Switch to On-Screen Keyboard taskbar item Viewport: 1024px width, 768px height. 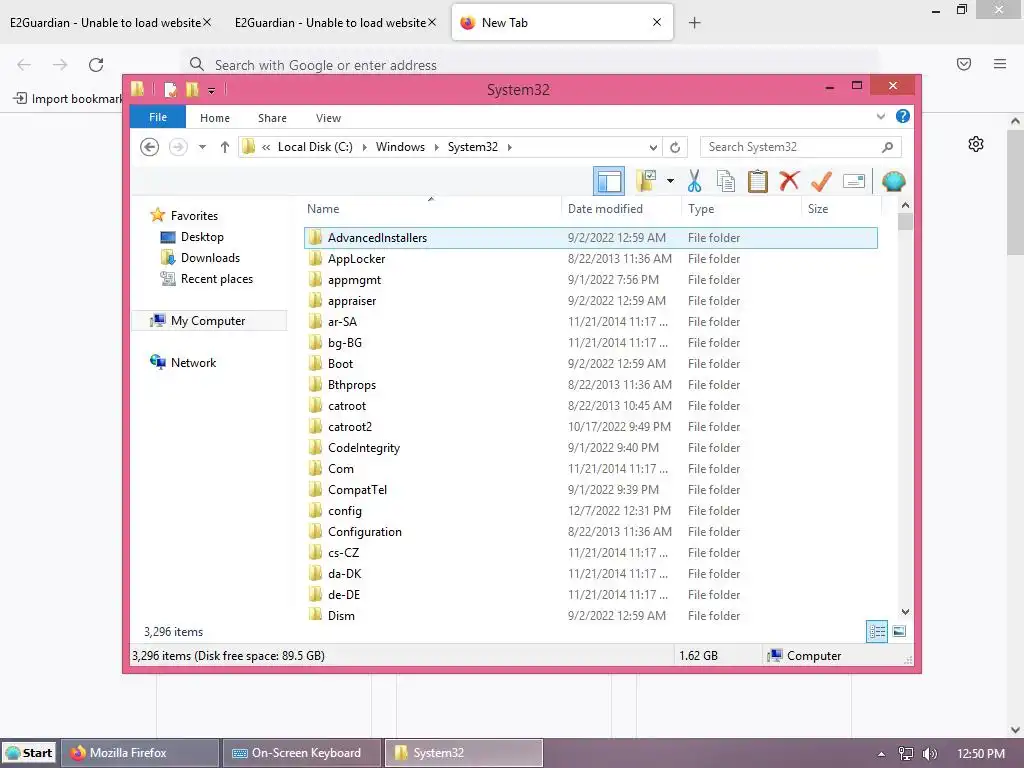[x=302, y=753]
